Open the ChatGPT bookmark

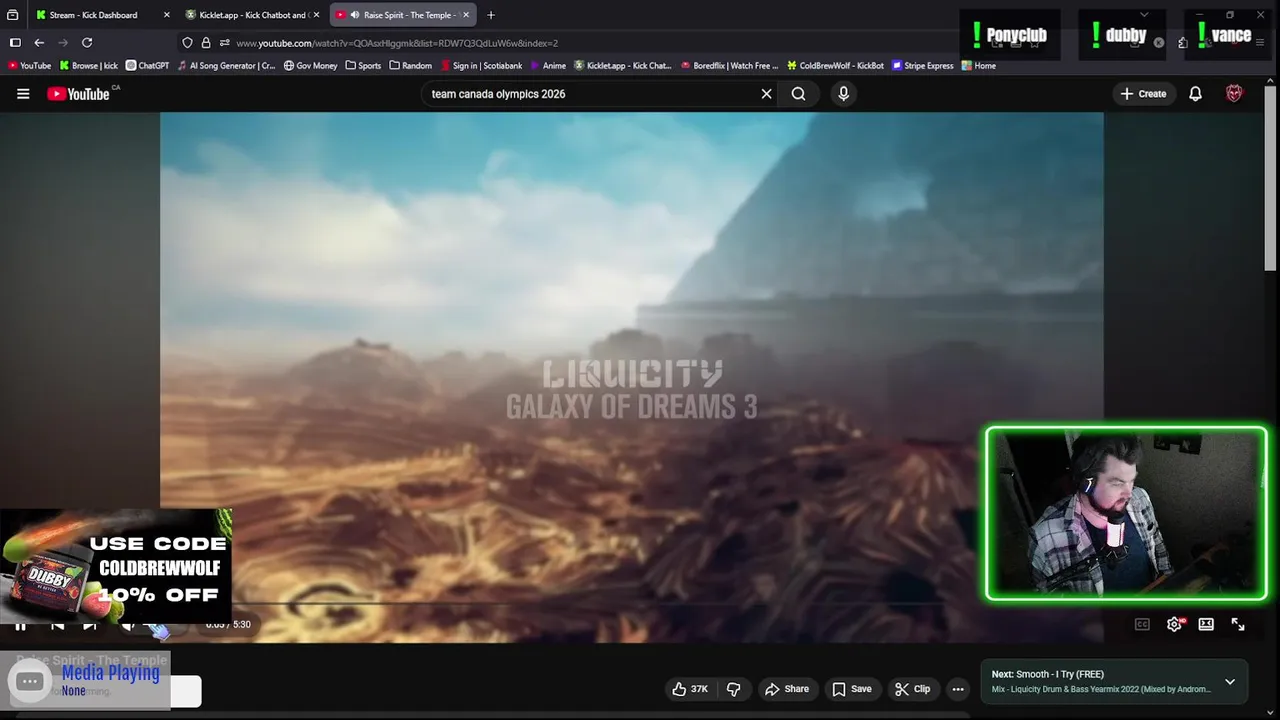147,66
